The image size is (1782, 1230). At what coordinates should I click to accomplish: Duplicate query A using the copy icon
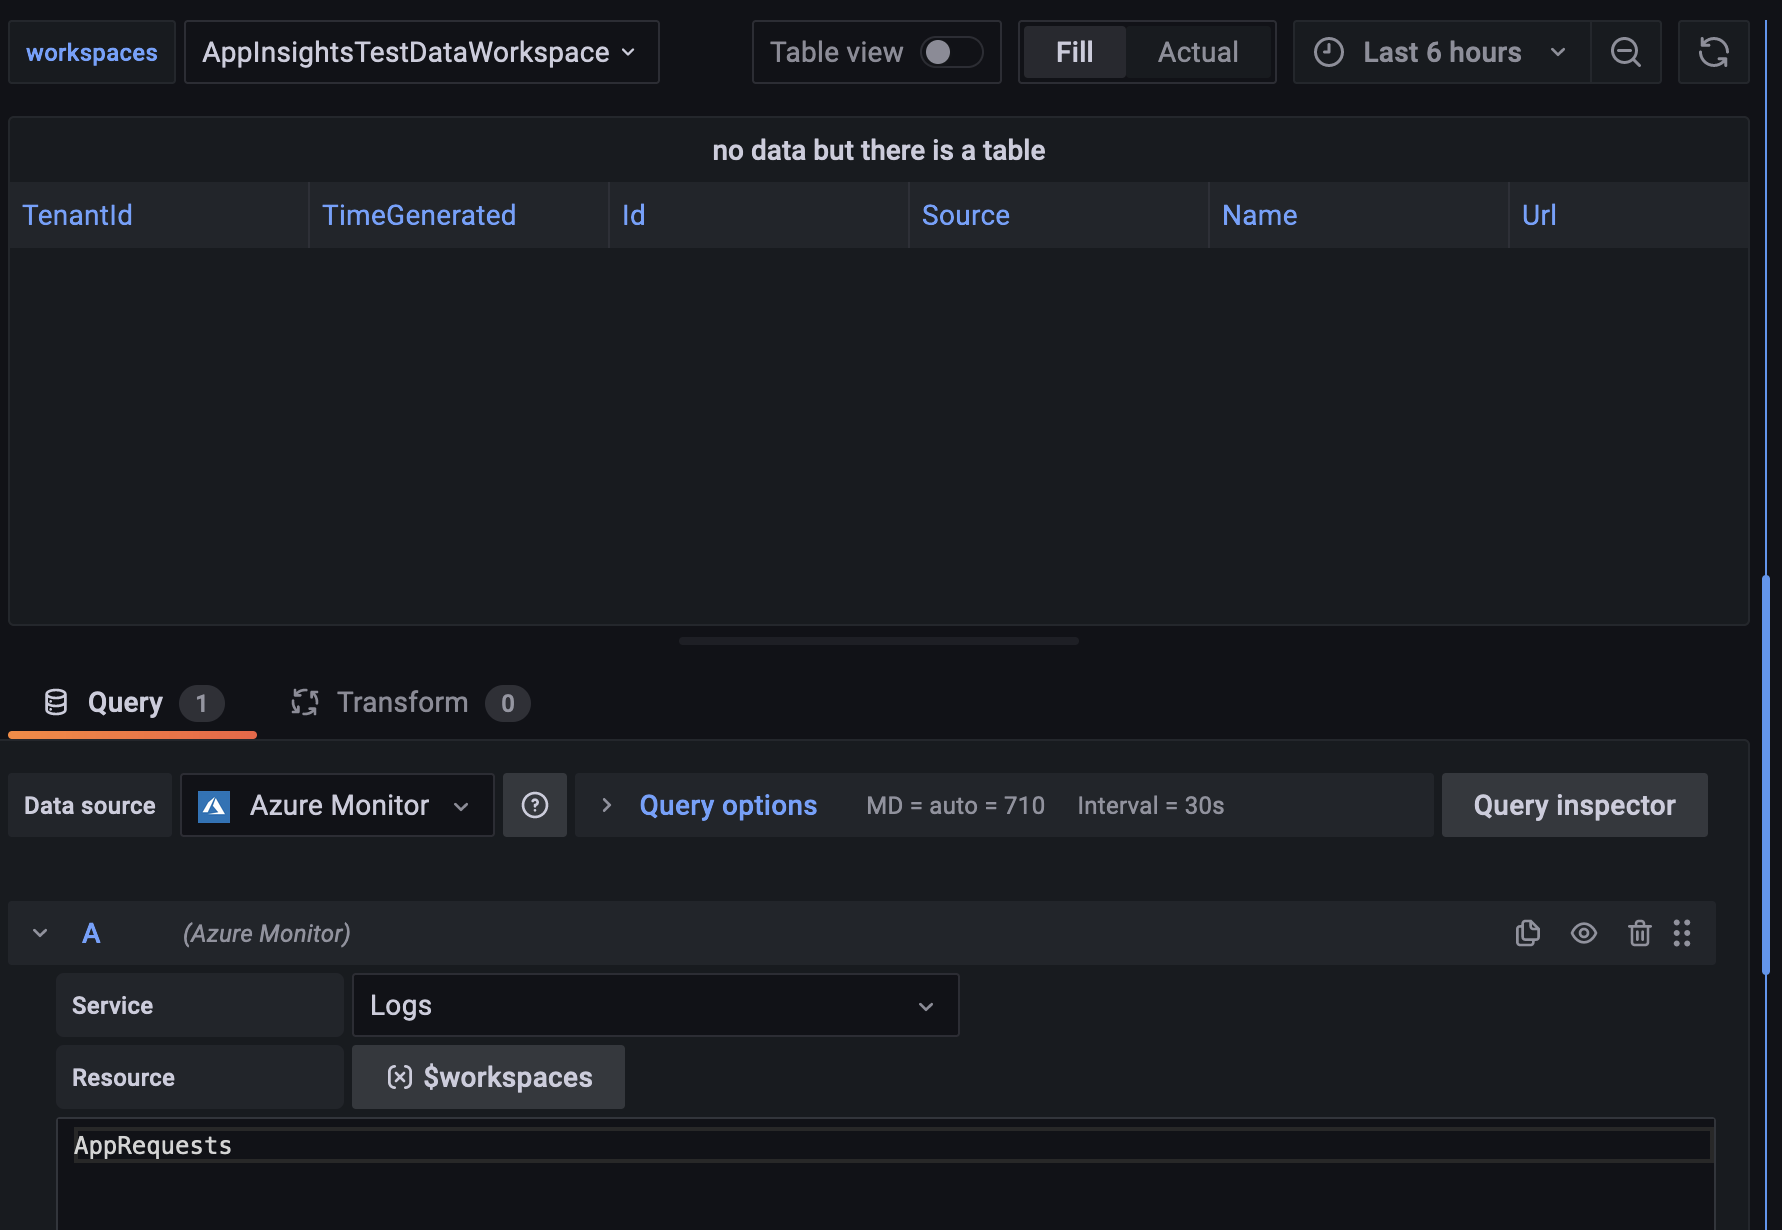pyautogui.click(x=1527, y=933)
